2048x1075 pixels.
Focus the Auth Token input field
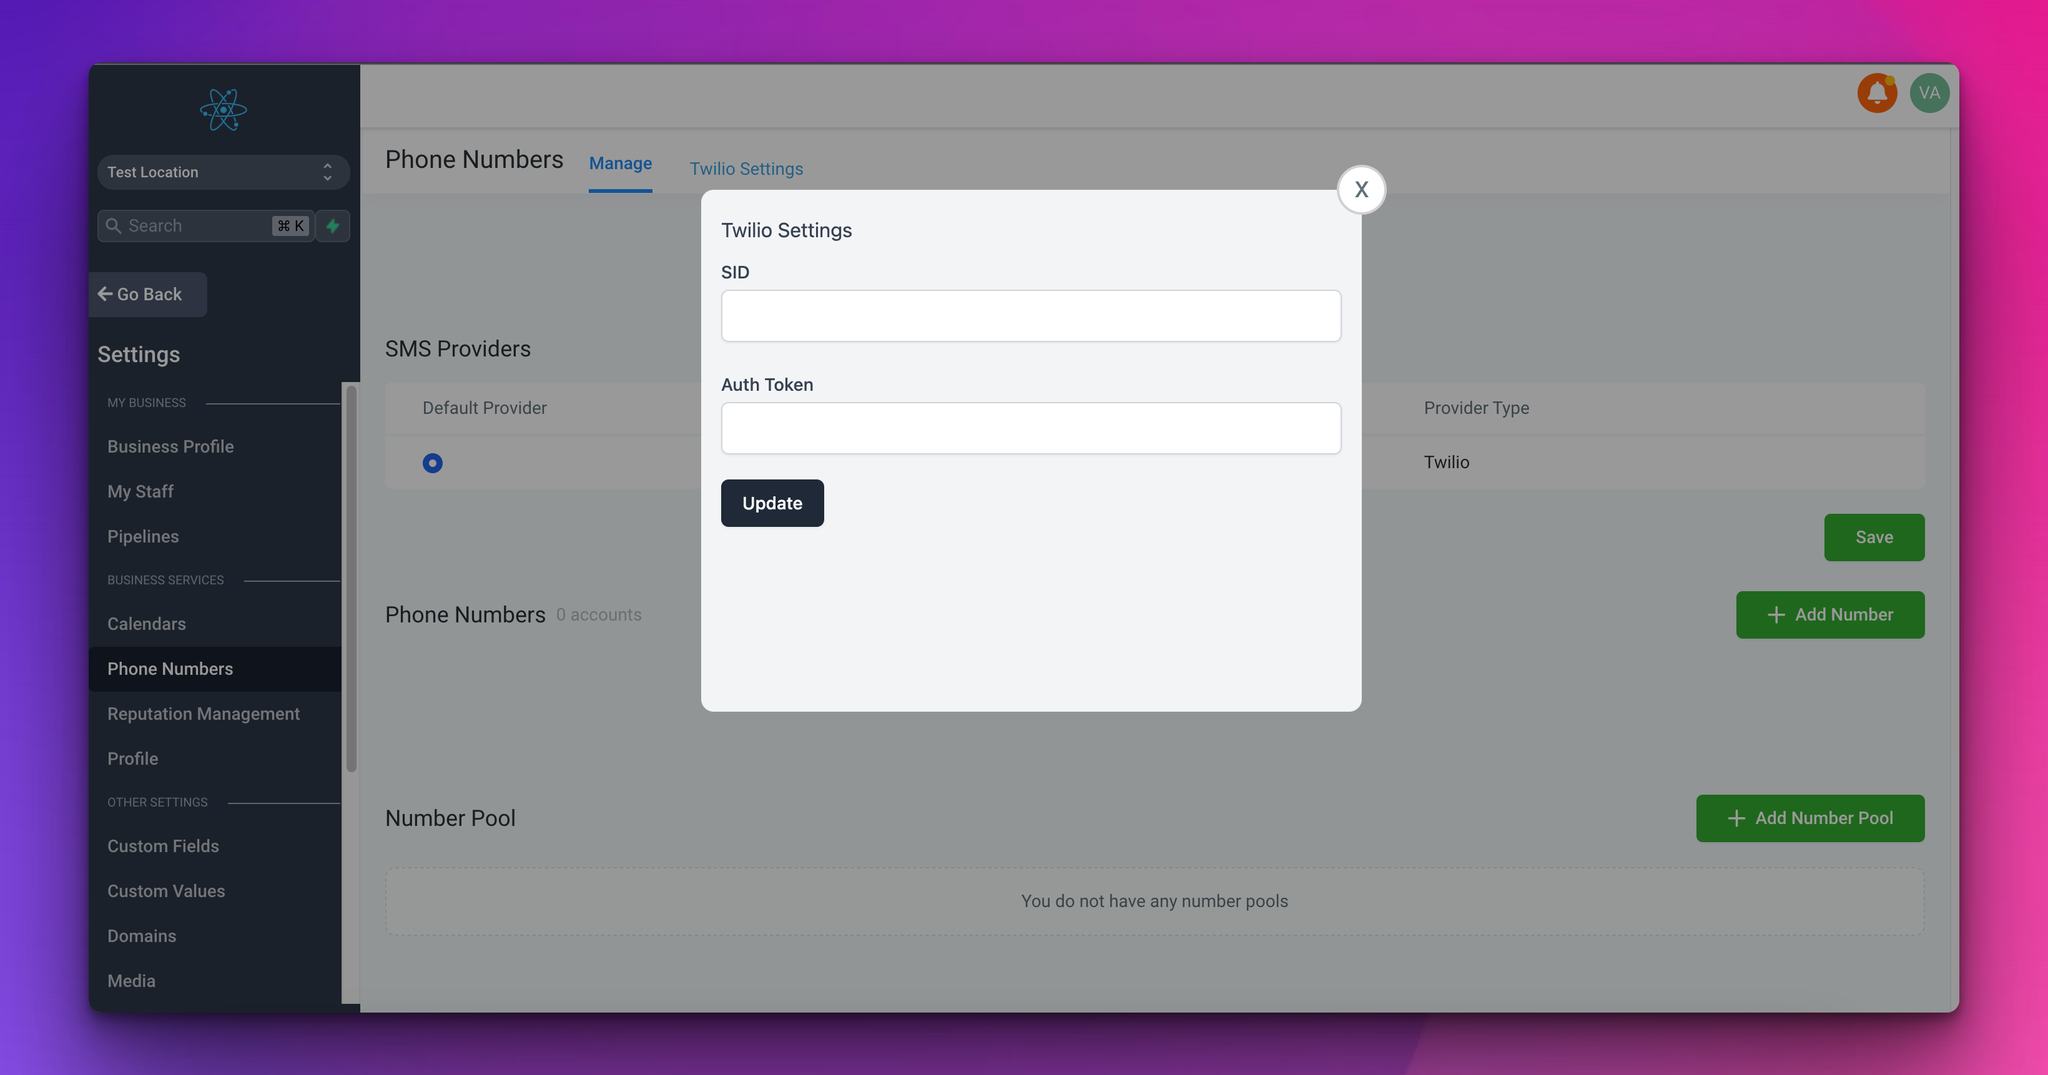(1030, 428)
